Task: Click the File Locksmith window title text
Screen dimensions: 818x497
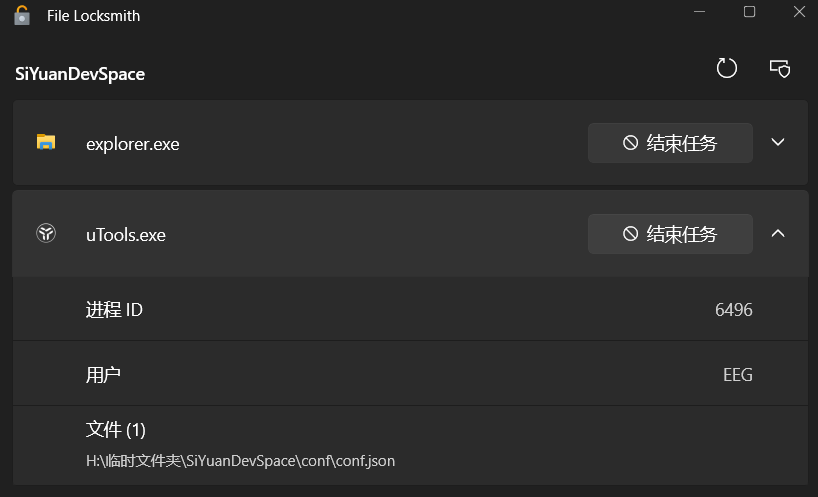Action: (x=93, y=16)
